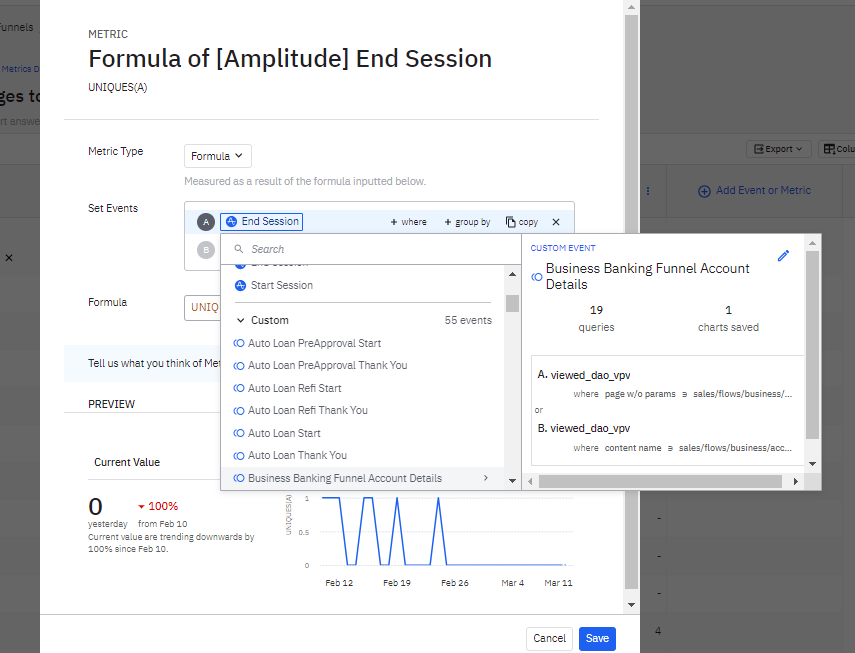Click event list scrollbar down arrow
Image resolution: width=855 pixels, height=653 pixels.
[512, 481]
